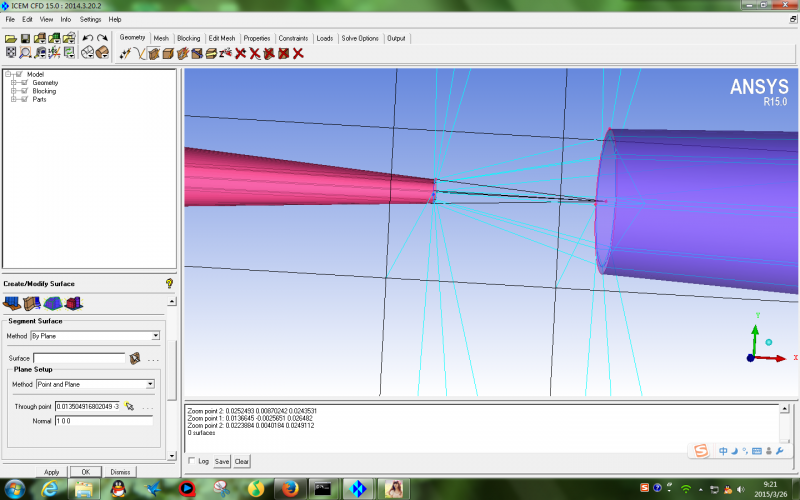Toggle the Parts checkbox in model tree
This screenshot has height=500, width=800.
pyautogui.click(x=23, y=99)
